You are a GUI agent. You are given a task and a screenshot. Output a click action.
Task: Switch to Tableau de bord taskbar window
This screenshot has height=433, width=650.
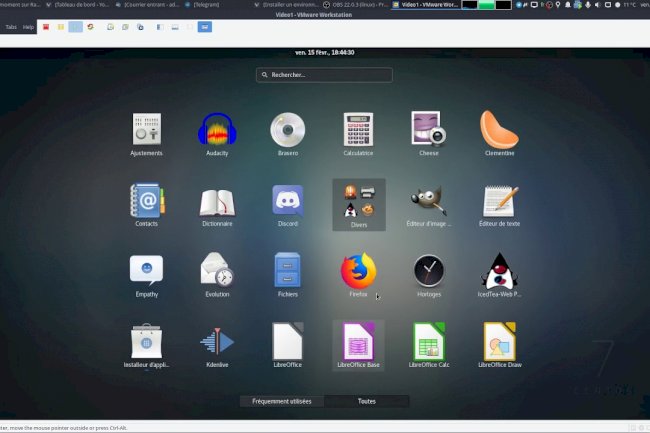(x=78, y=5)
